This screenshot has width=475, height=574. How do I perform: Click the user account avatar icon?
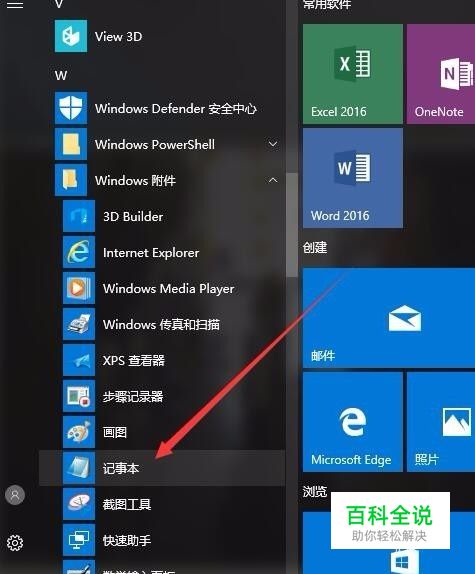15,495
